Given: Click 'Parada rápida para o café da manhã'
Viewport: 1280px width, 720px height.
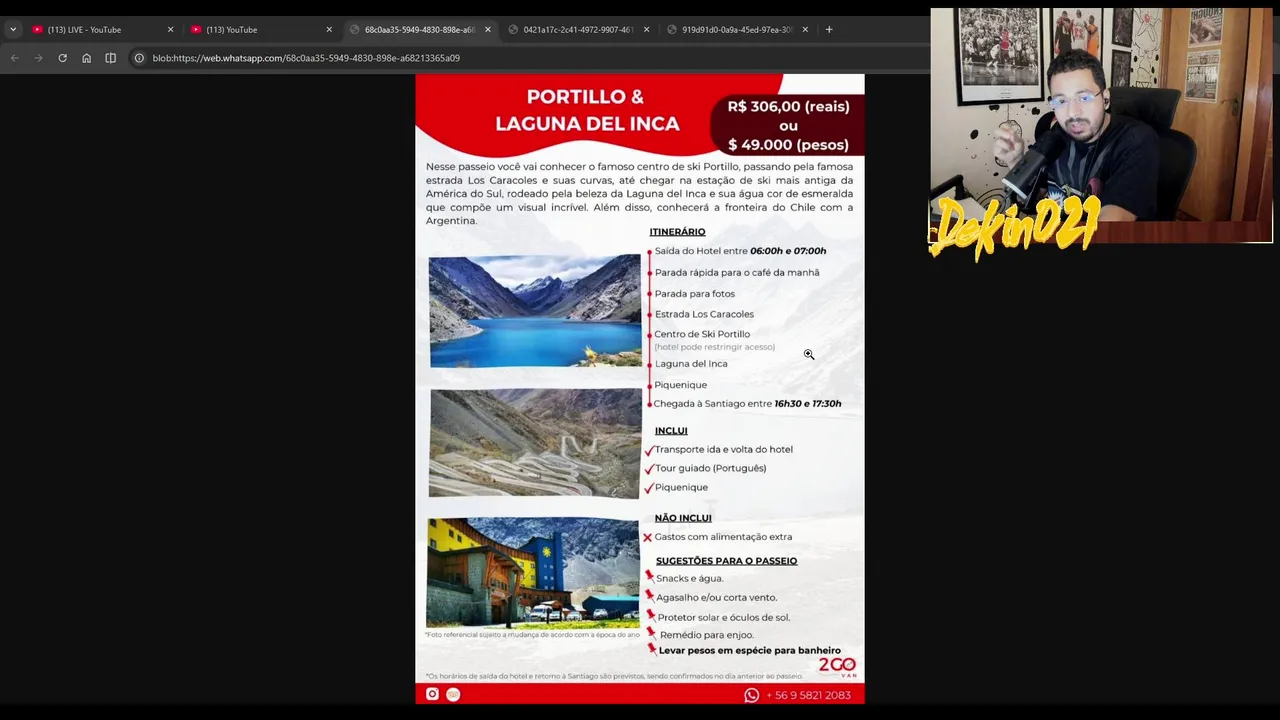Looking at the screenshot, I should pyautogui.click(x=737, y=272).
